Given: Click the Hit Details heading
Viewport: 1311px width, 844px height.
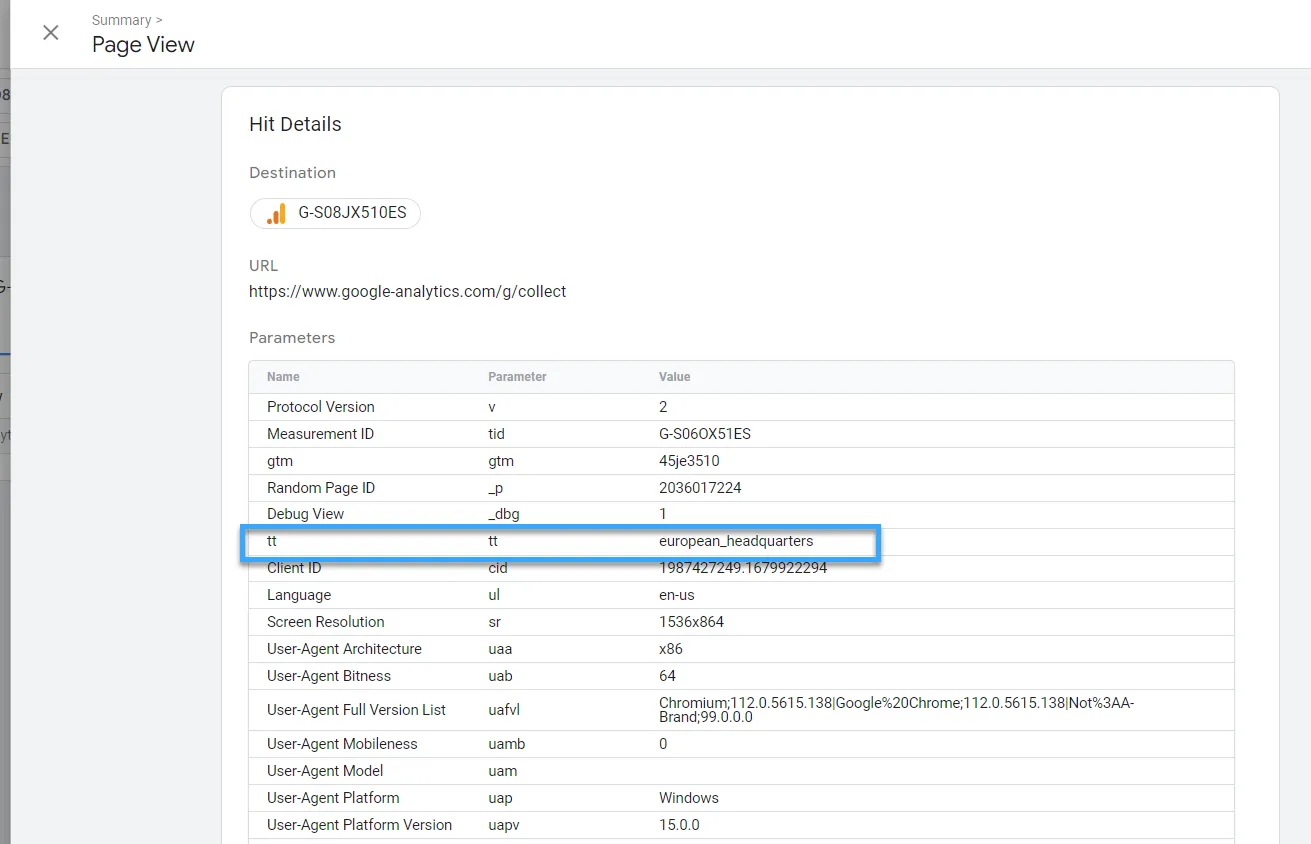Looking at the screenshot, I should point(295,125).
